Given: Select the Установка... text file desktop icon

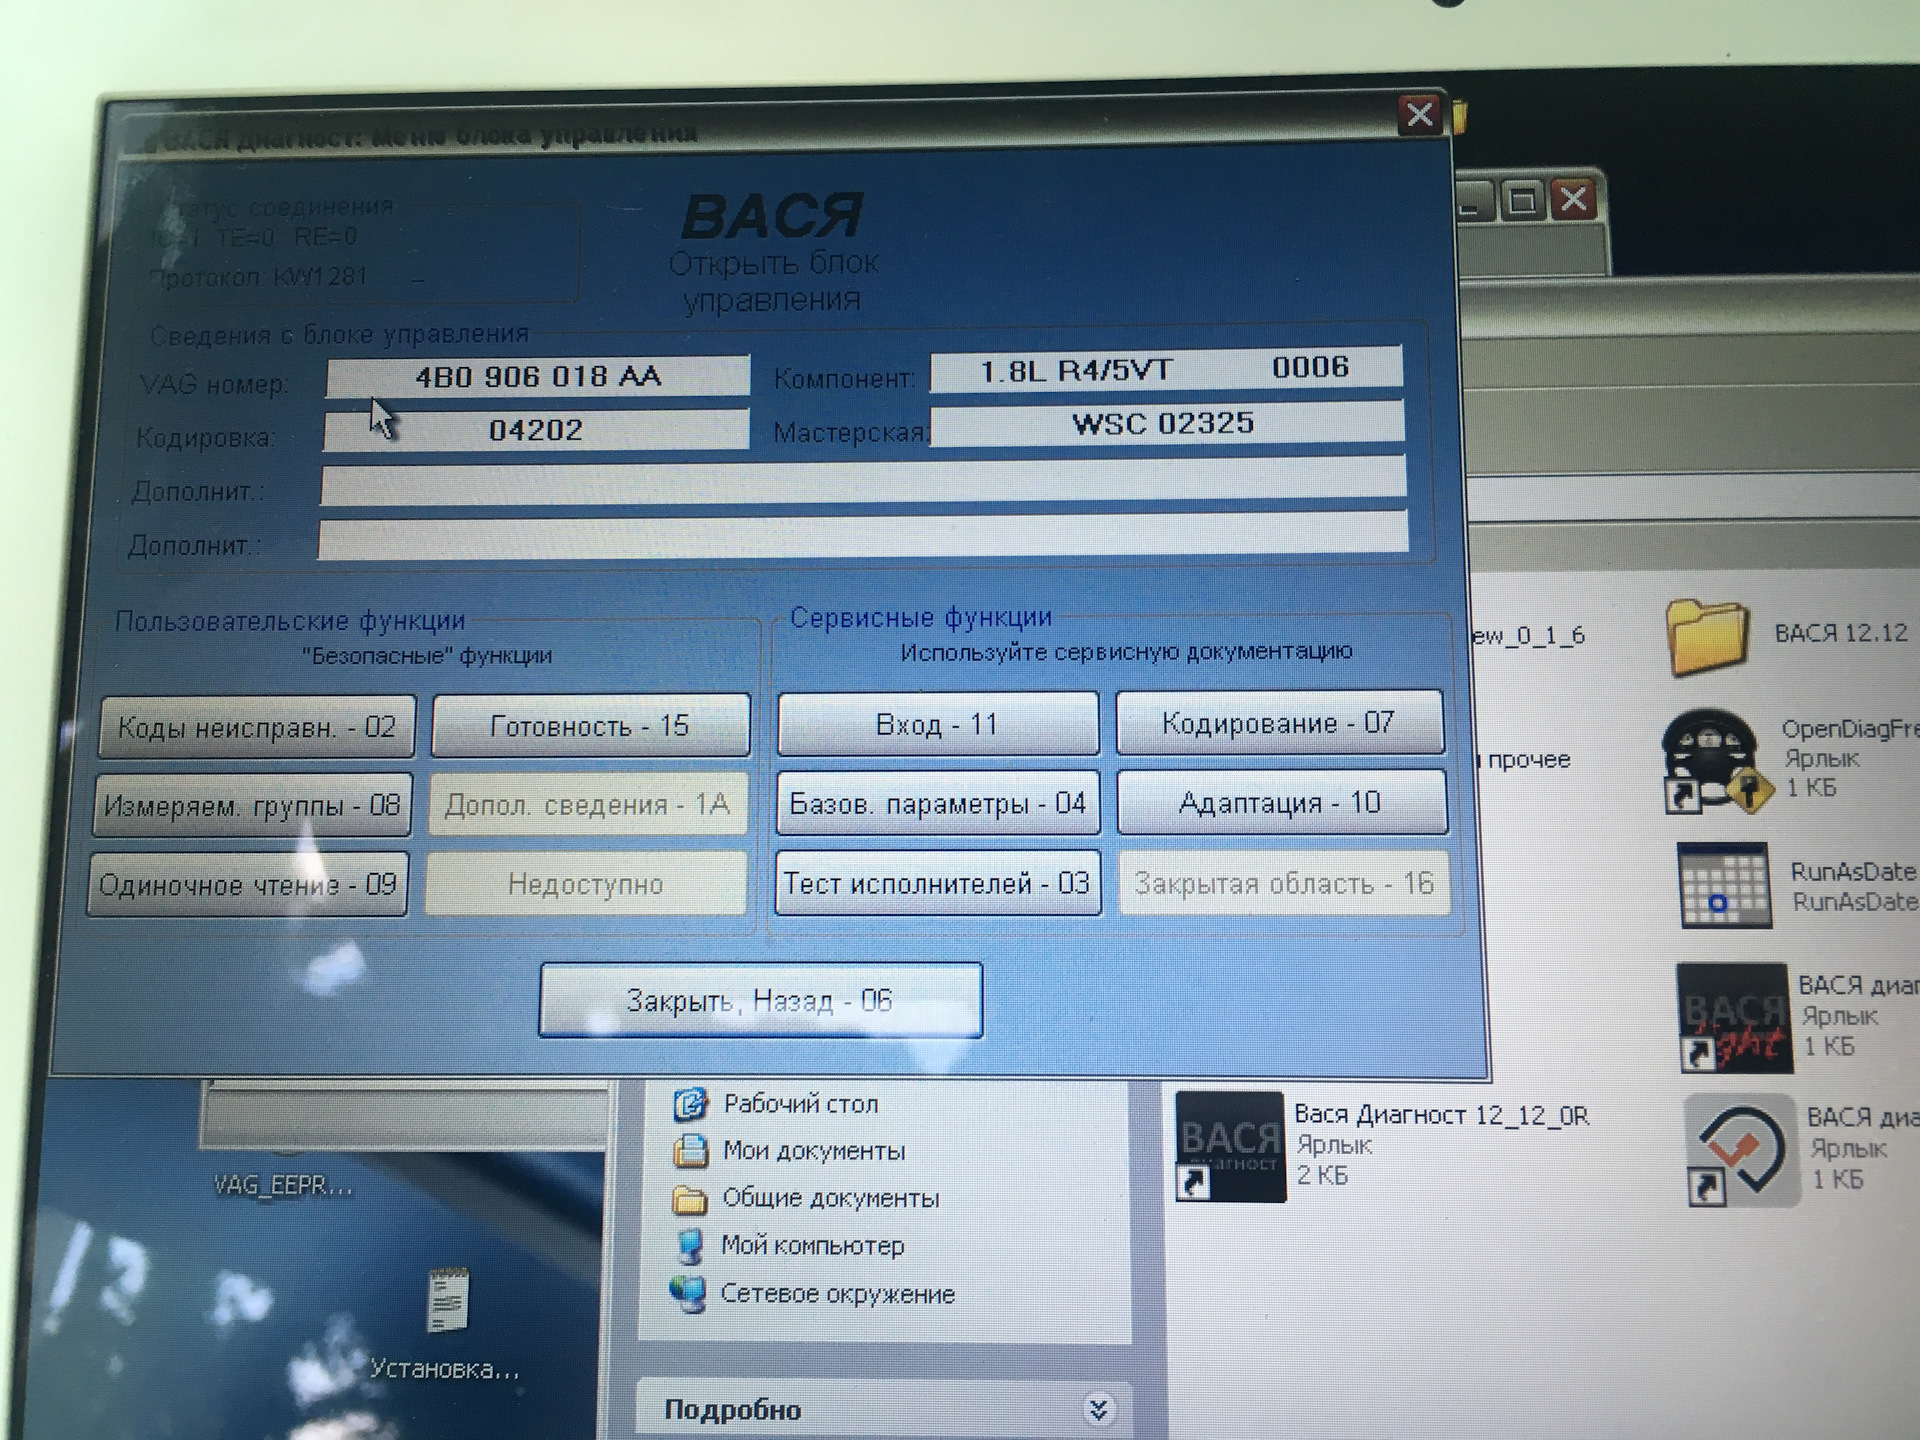Looking at the screenshot, I should (x=447, y=1301).
